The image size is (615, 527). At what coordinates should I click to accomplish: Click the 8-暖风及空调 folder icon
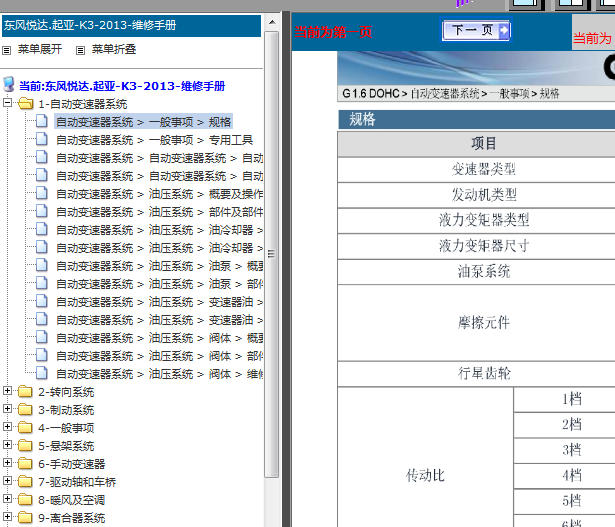(25, 500)
